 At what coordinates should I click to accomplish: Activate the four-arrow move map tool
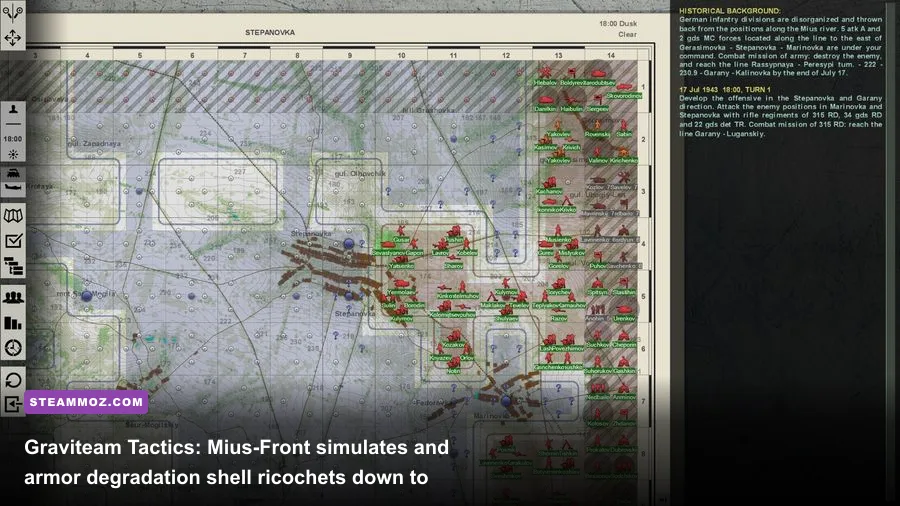tap(13, 38)
